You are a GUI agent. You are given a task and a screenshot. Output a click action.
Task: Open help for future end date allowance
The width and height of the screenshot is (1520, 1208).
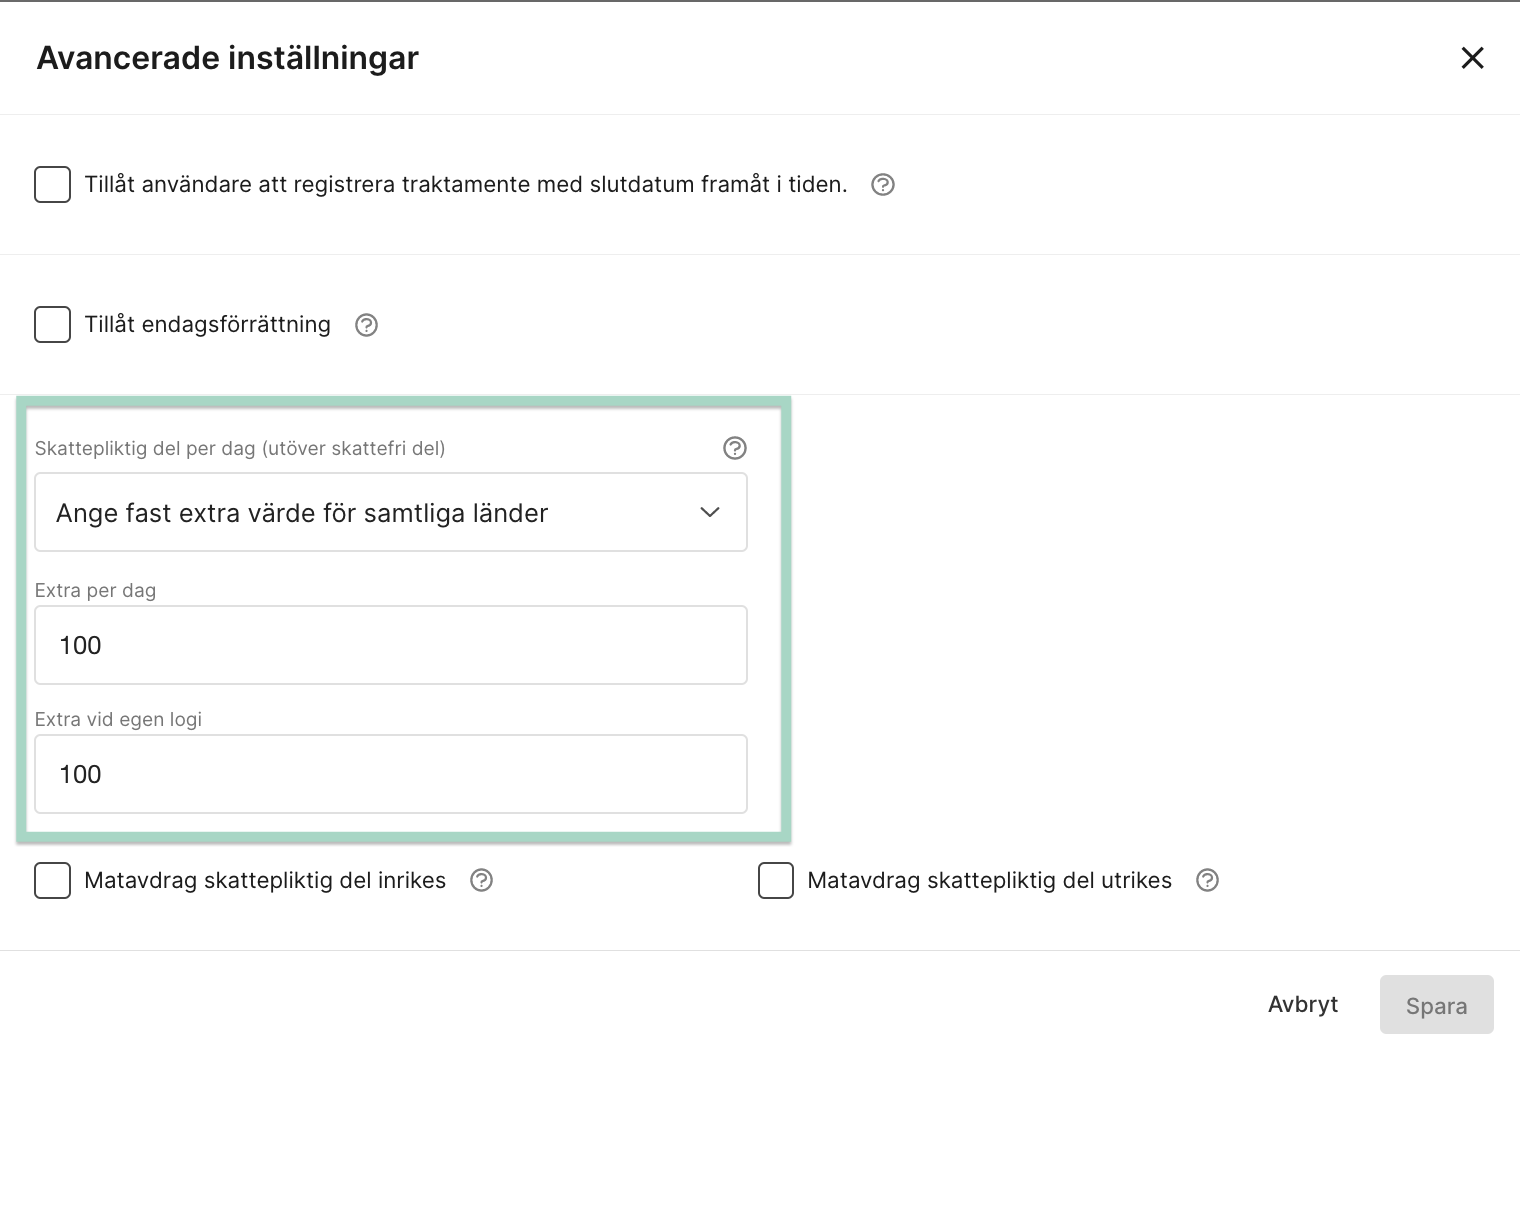point(883,185)
